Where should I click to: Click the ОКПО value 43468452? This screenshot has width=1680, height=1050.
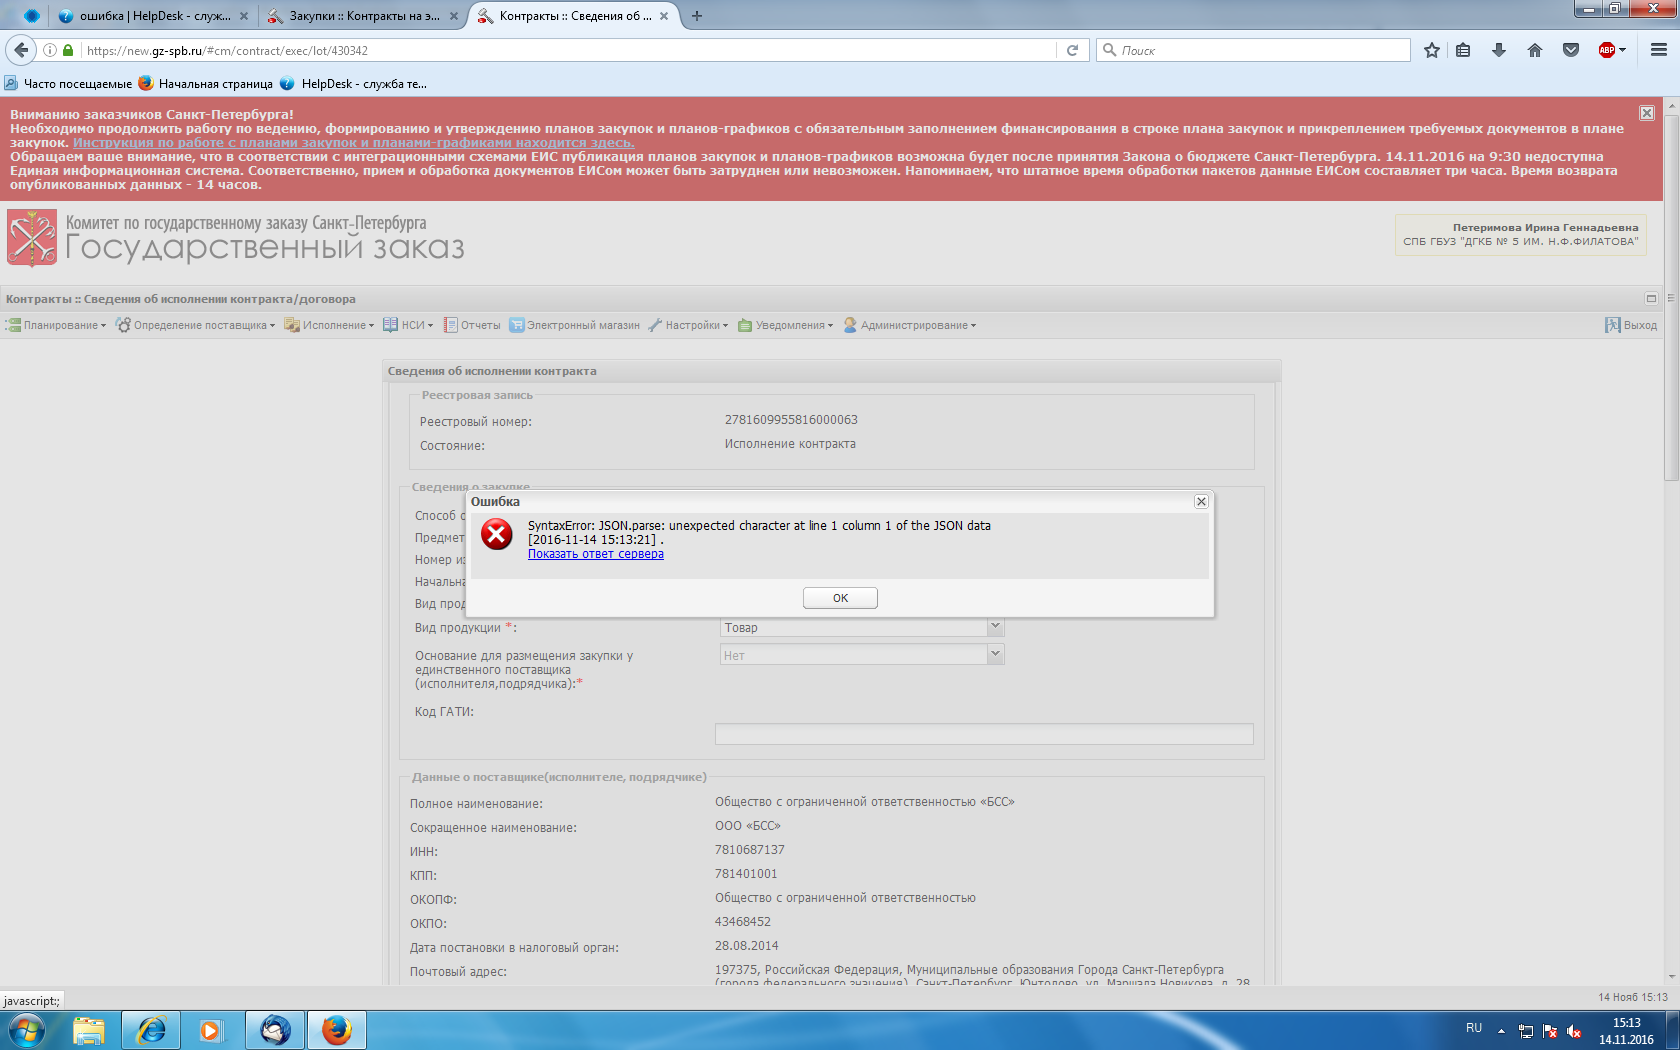(743, 922)
